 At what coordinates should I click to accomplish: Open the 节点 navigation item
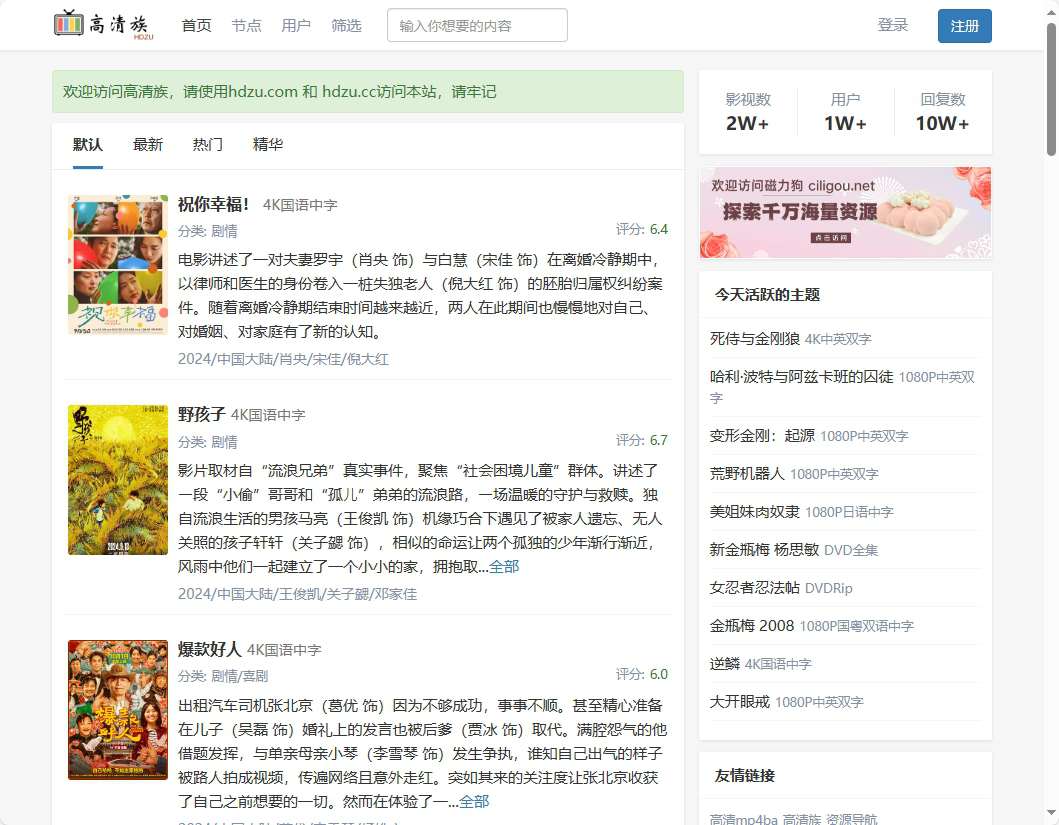246,25
